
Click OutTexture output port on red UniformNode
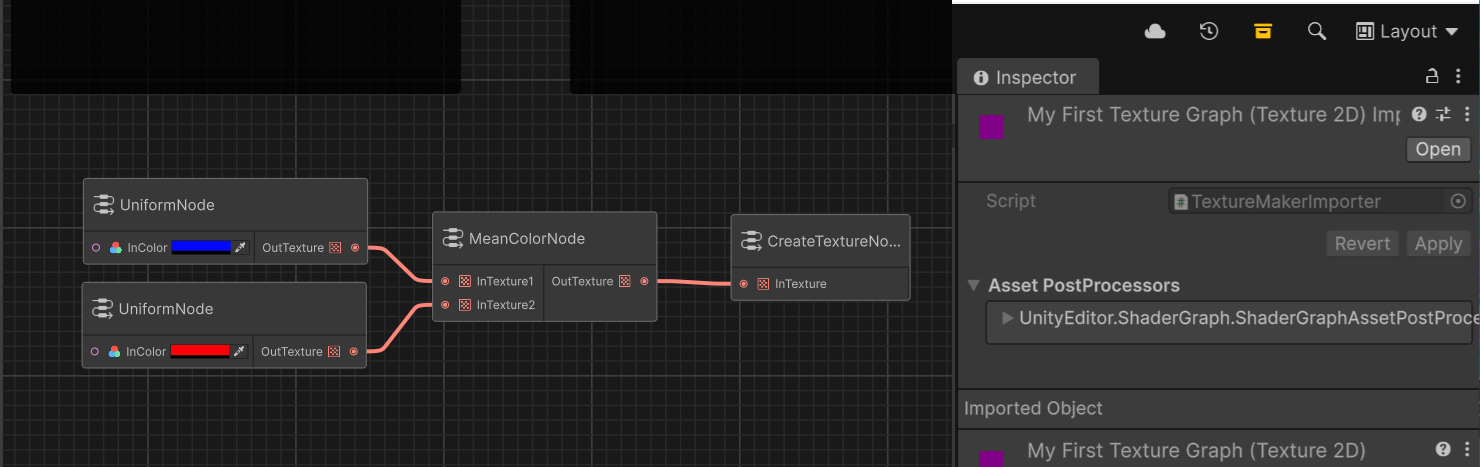click(x=354, y=351)
